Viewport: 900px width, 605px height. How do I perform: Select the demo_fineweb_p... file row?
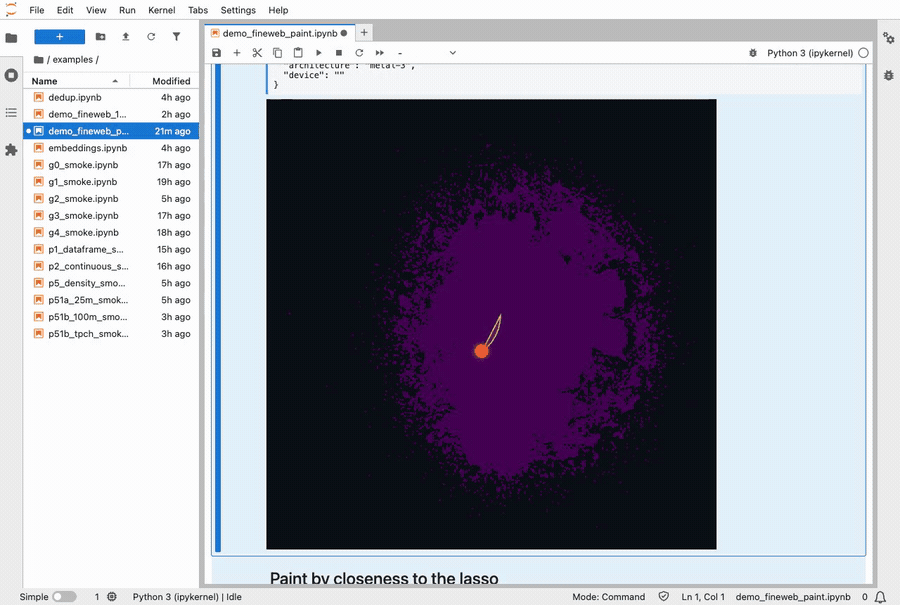point(111,131)
